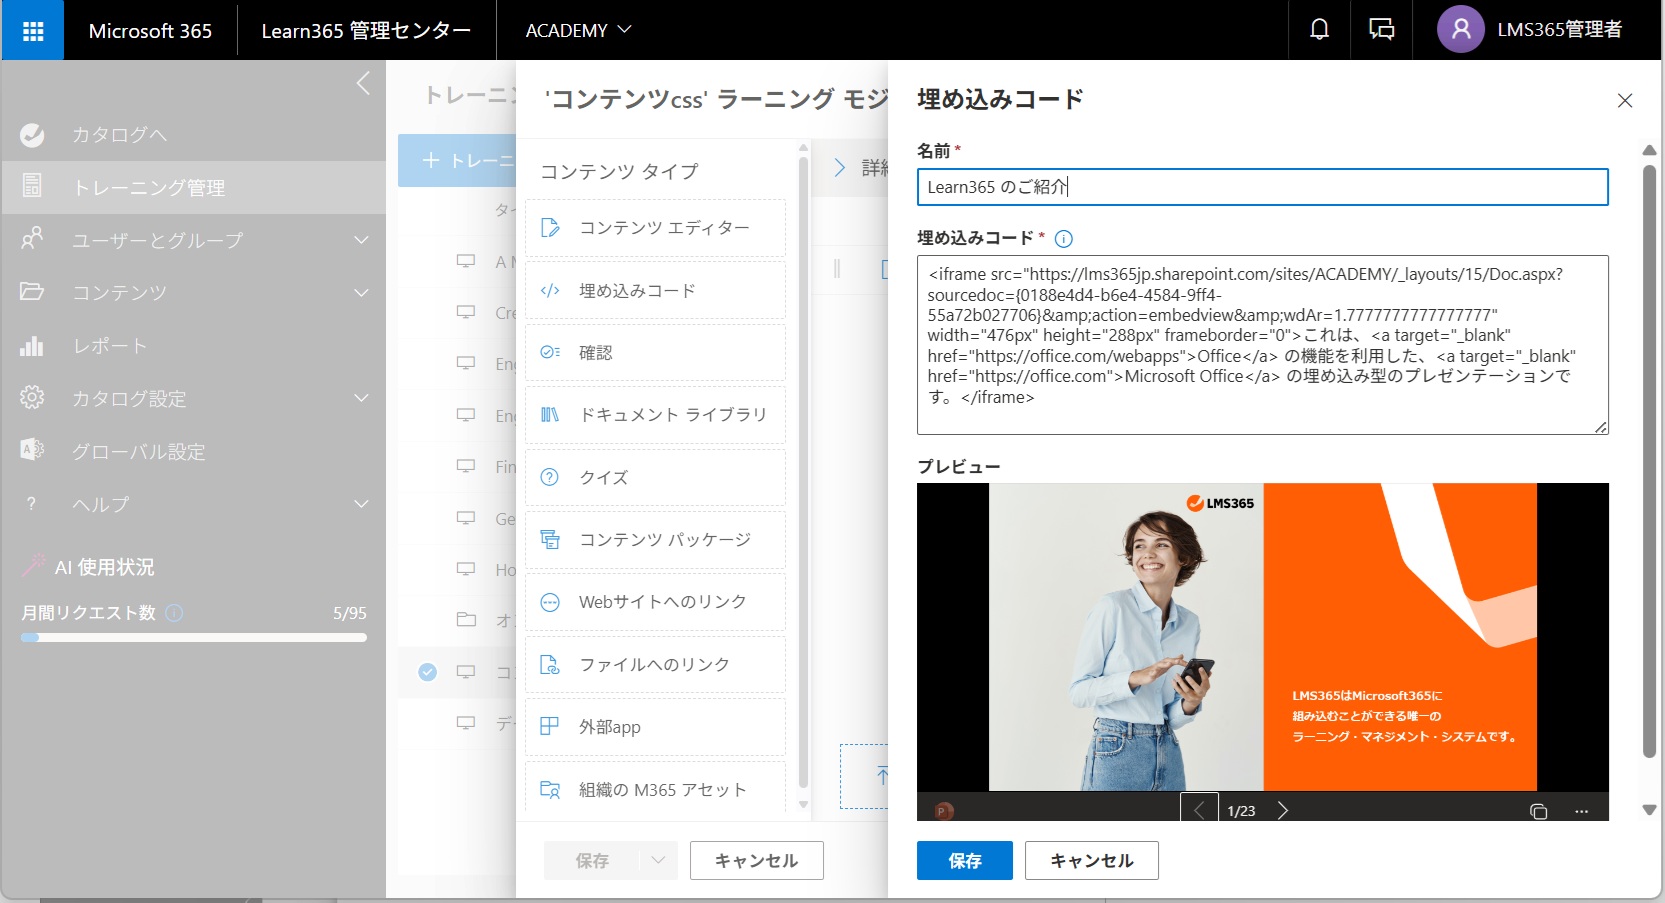
Task: Show info for 月間リクエスト数
Action: (174, 613)
